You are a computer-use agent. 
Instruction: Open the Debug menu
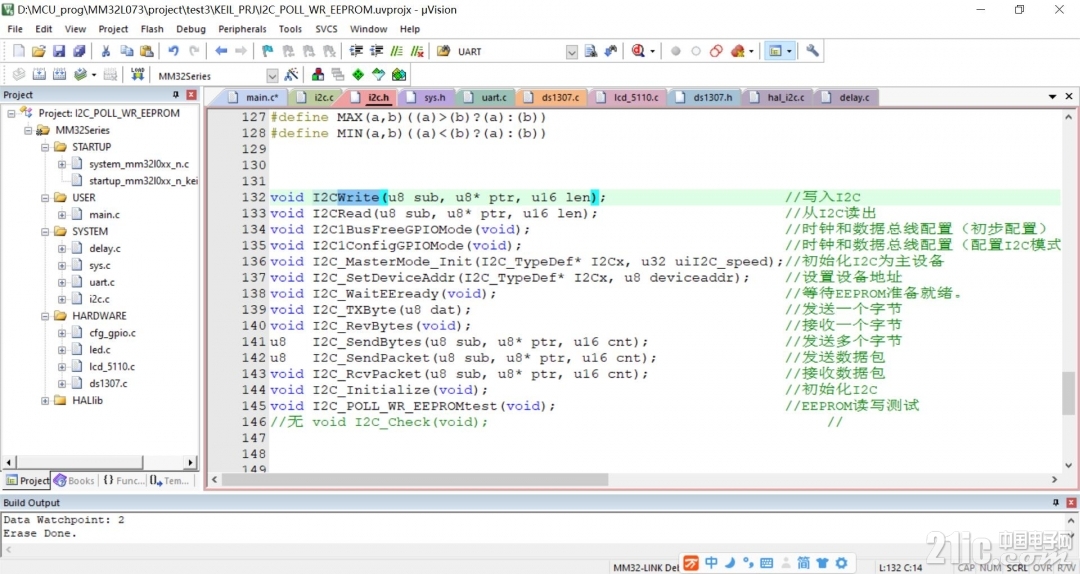click(191, 29)
